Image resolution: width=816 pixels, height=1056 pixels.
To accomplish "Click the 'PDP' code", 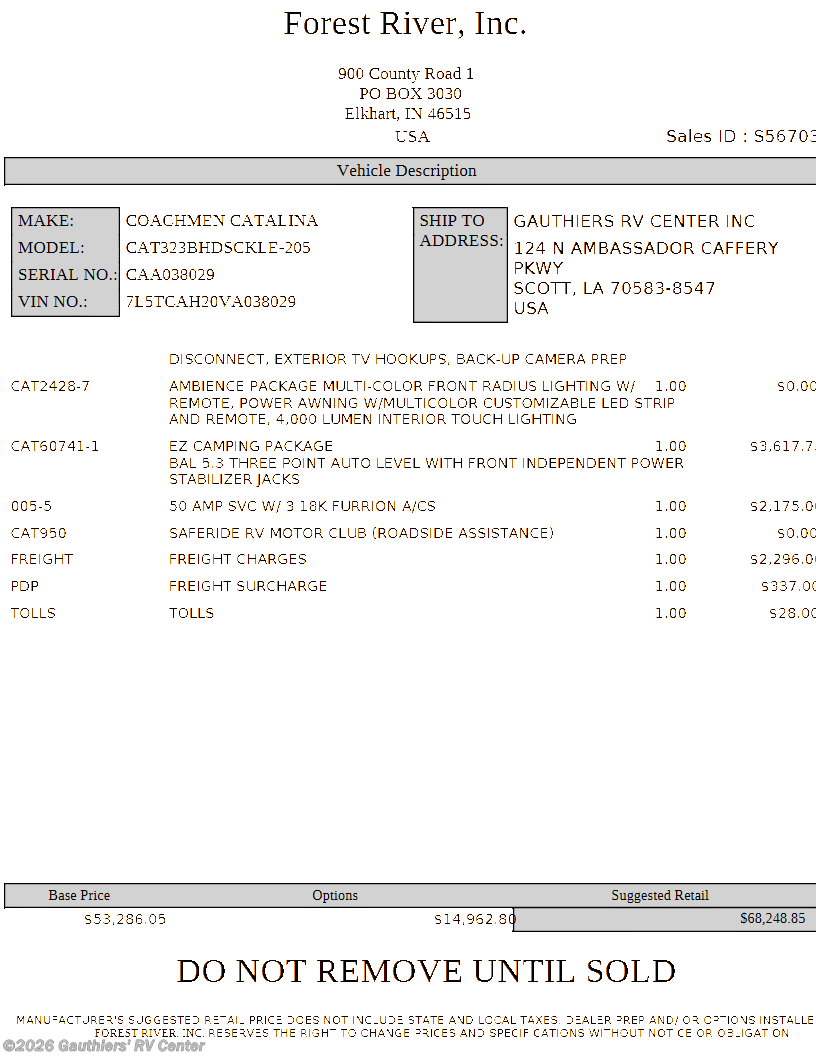I will pos(24,586).
